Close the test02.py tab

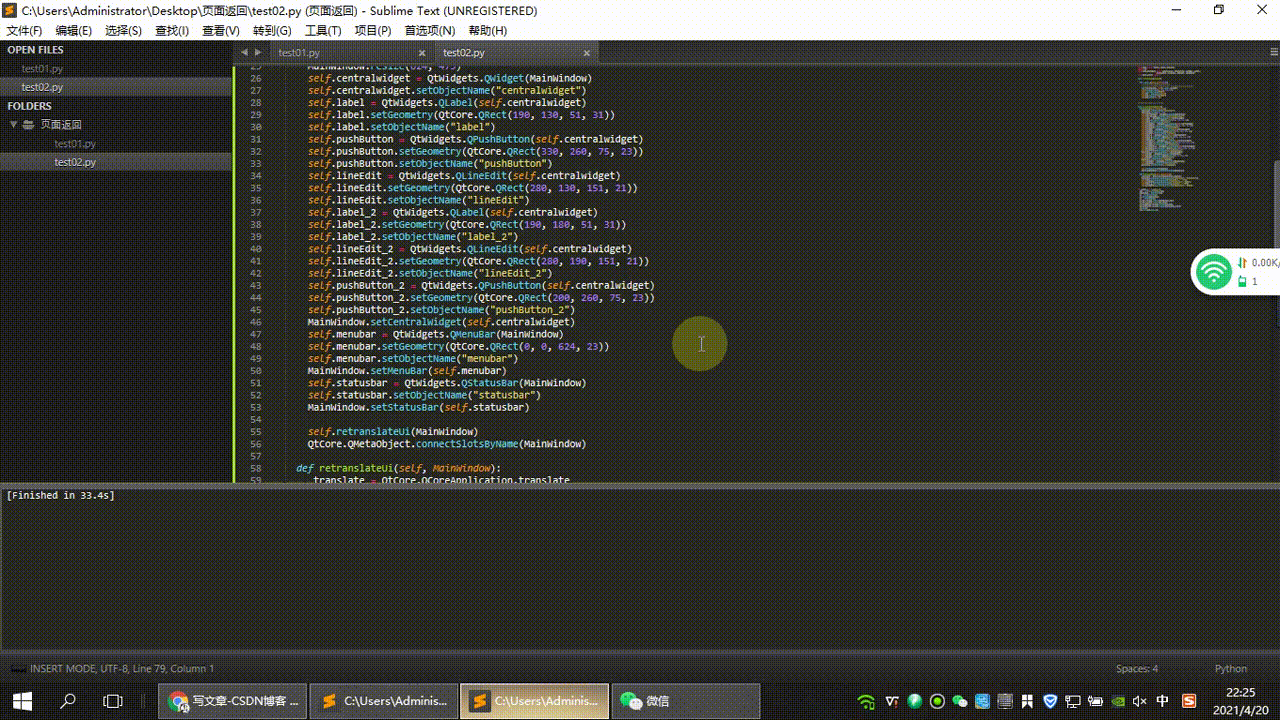(587, 53)
